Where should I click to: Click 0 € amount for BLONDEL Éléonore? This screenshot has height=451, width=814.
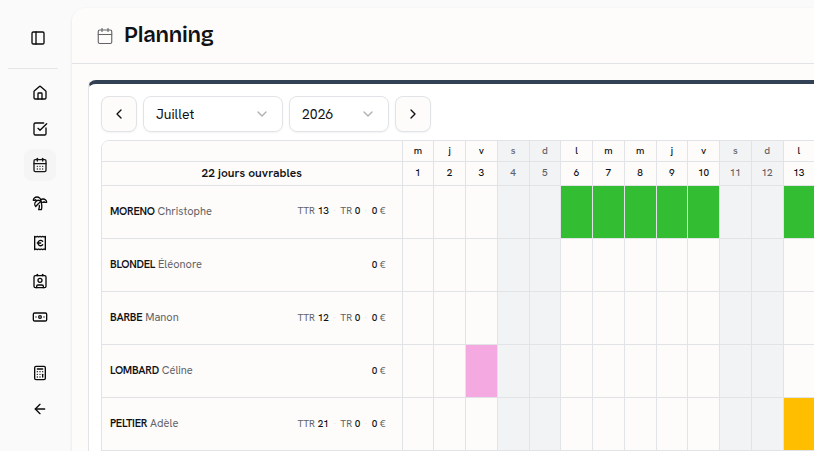[x=378, y=265]
